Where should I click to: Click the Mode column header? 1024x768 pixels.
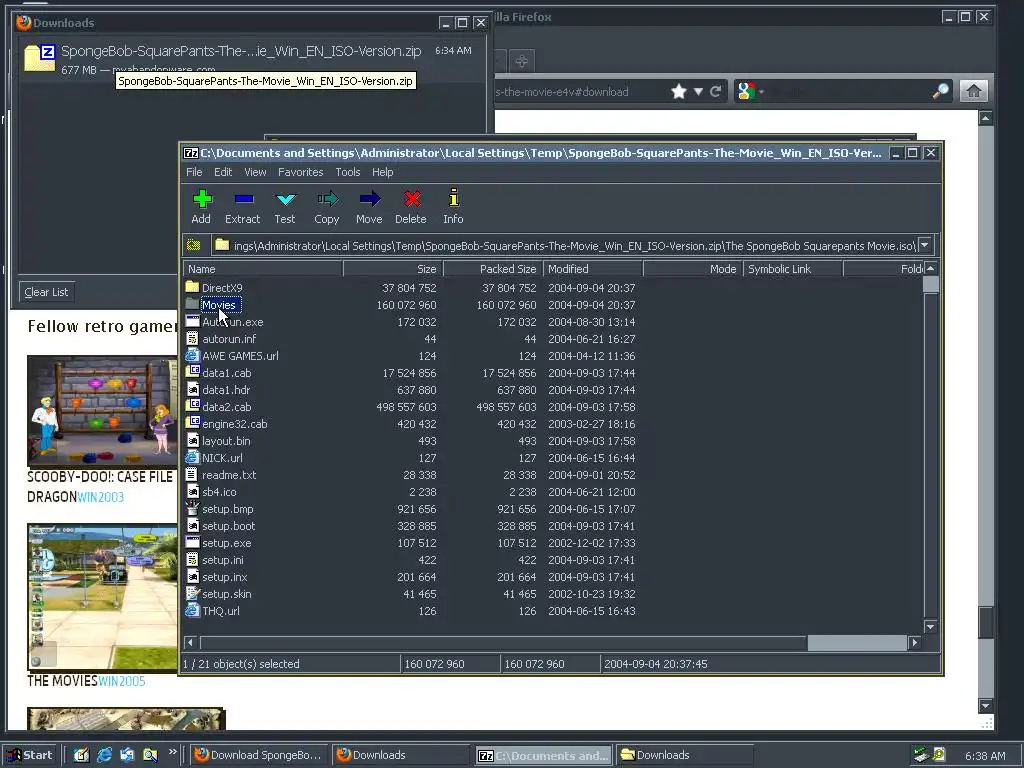coord(693,269)
